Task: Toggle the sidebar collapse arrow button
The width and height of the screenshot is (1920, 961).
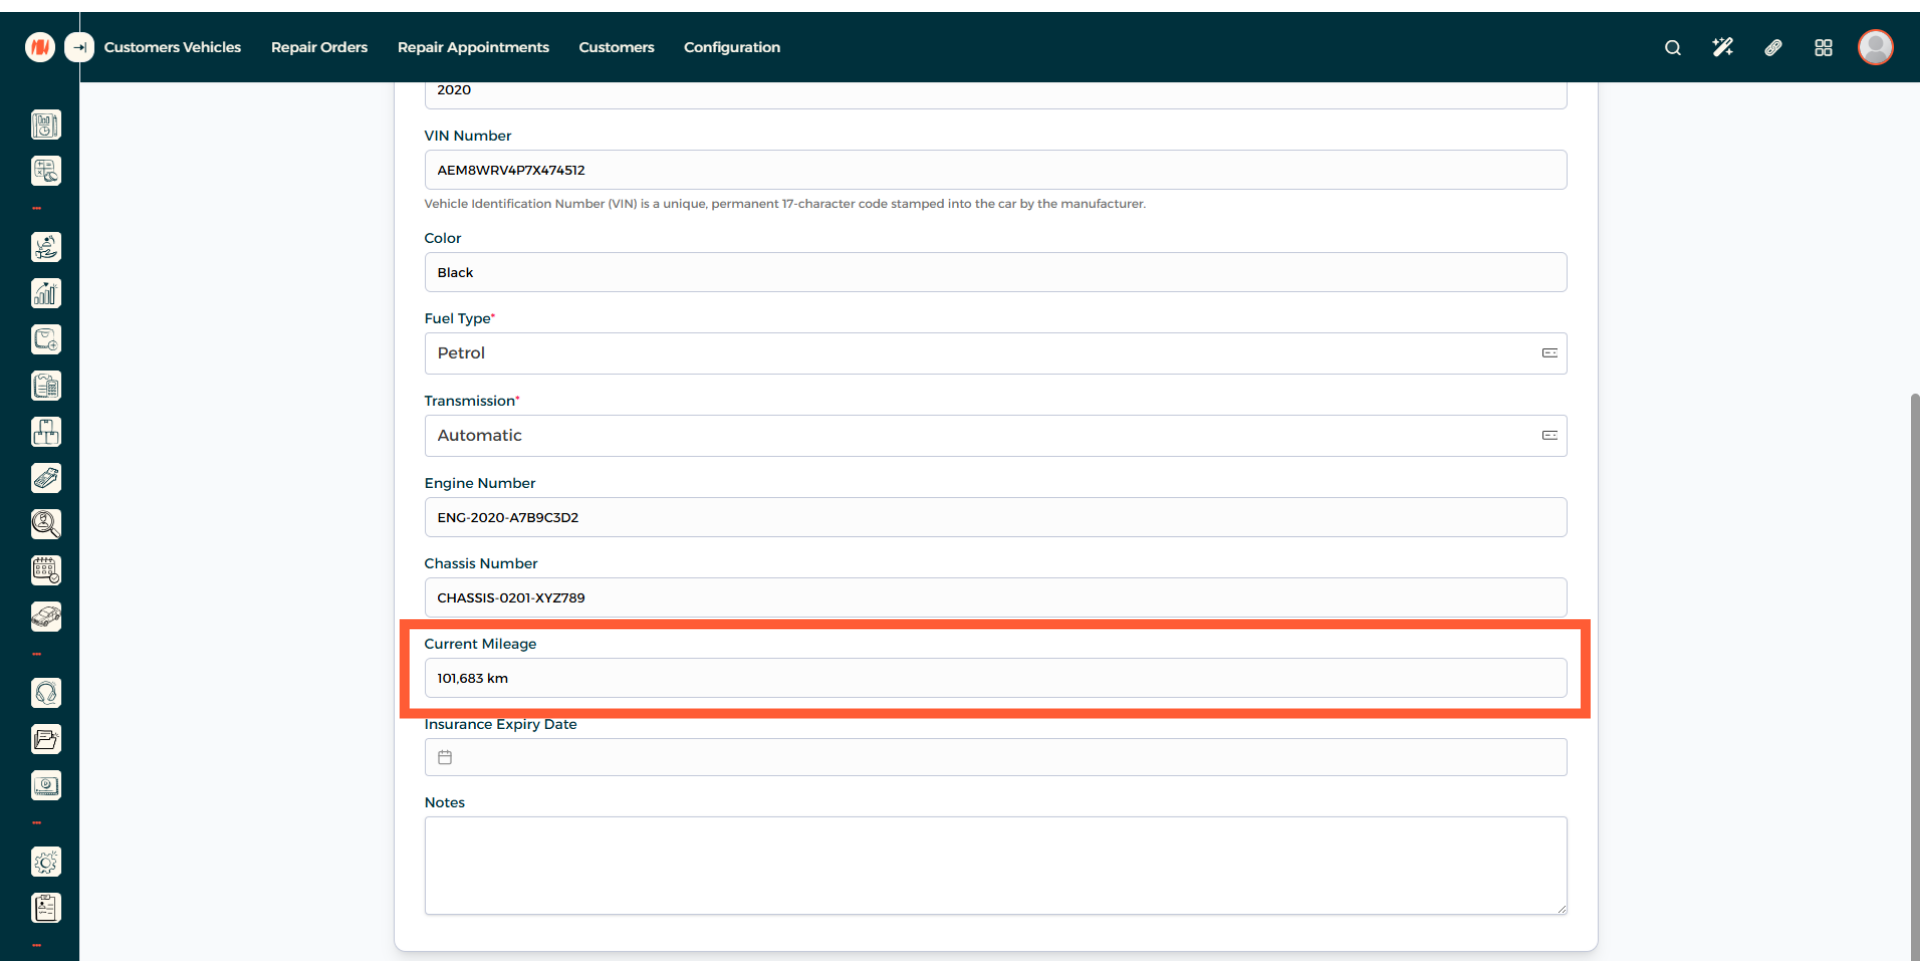Action: point(79,47)
